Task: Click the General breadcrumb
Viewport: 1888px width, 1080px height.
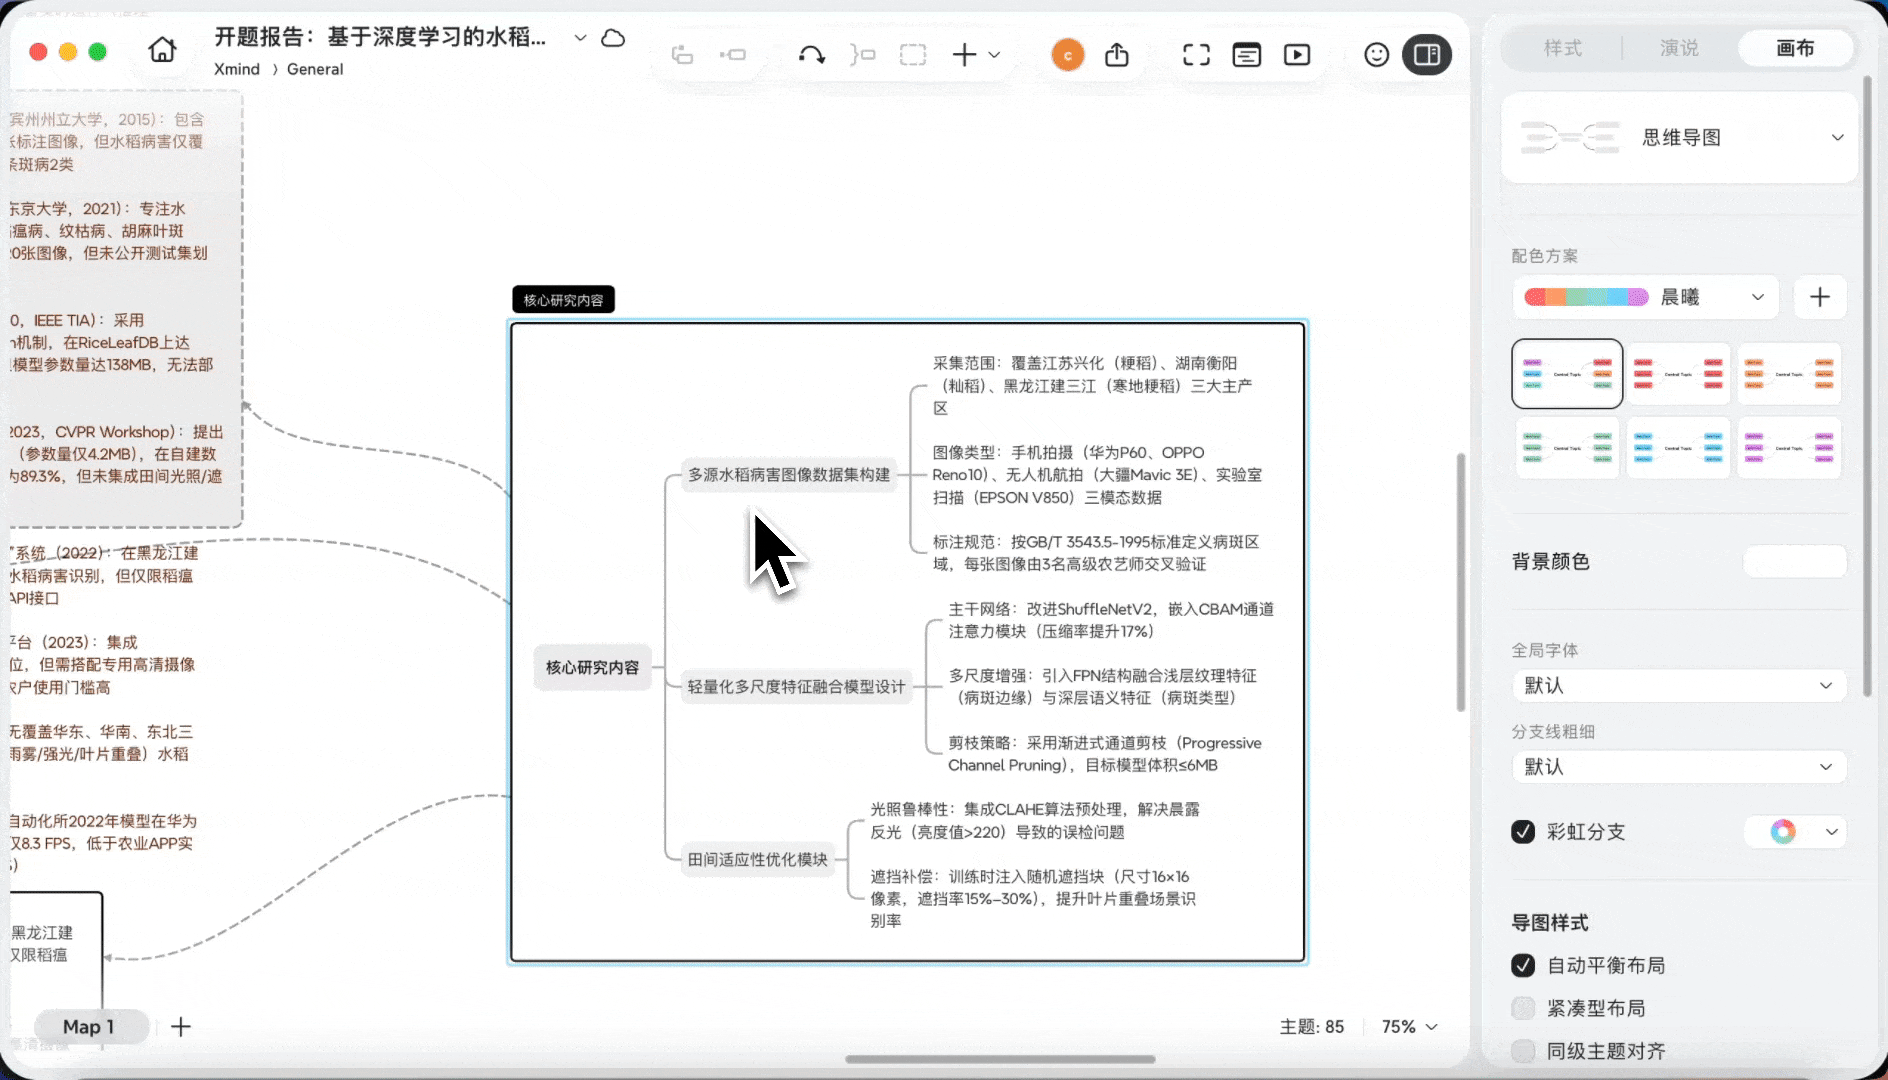Action: pos(315,69)
